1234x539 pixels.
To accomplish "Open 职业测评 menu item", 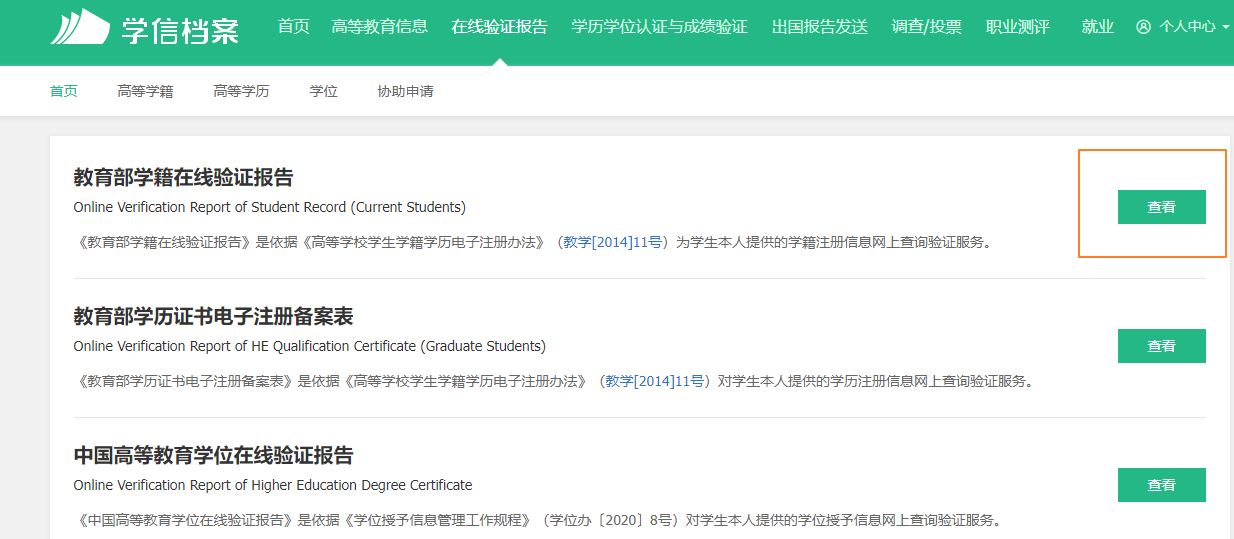I will click(1018, 27).
